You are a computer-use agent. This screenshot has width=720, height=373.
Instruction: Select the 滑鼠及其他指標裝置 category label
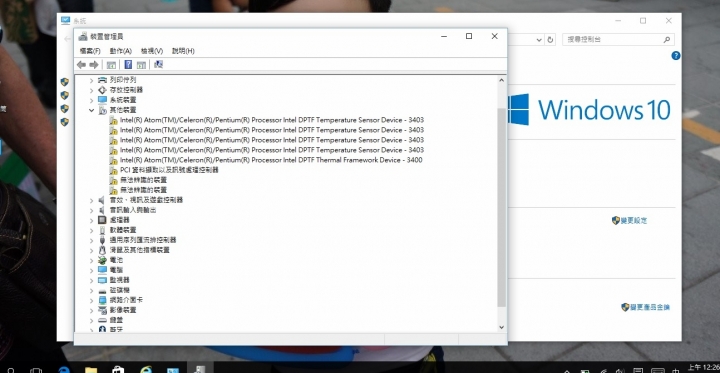(140, 250)
